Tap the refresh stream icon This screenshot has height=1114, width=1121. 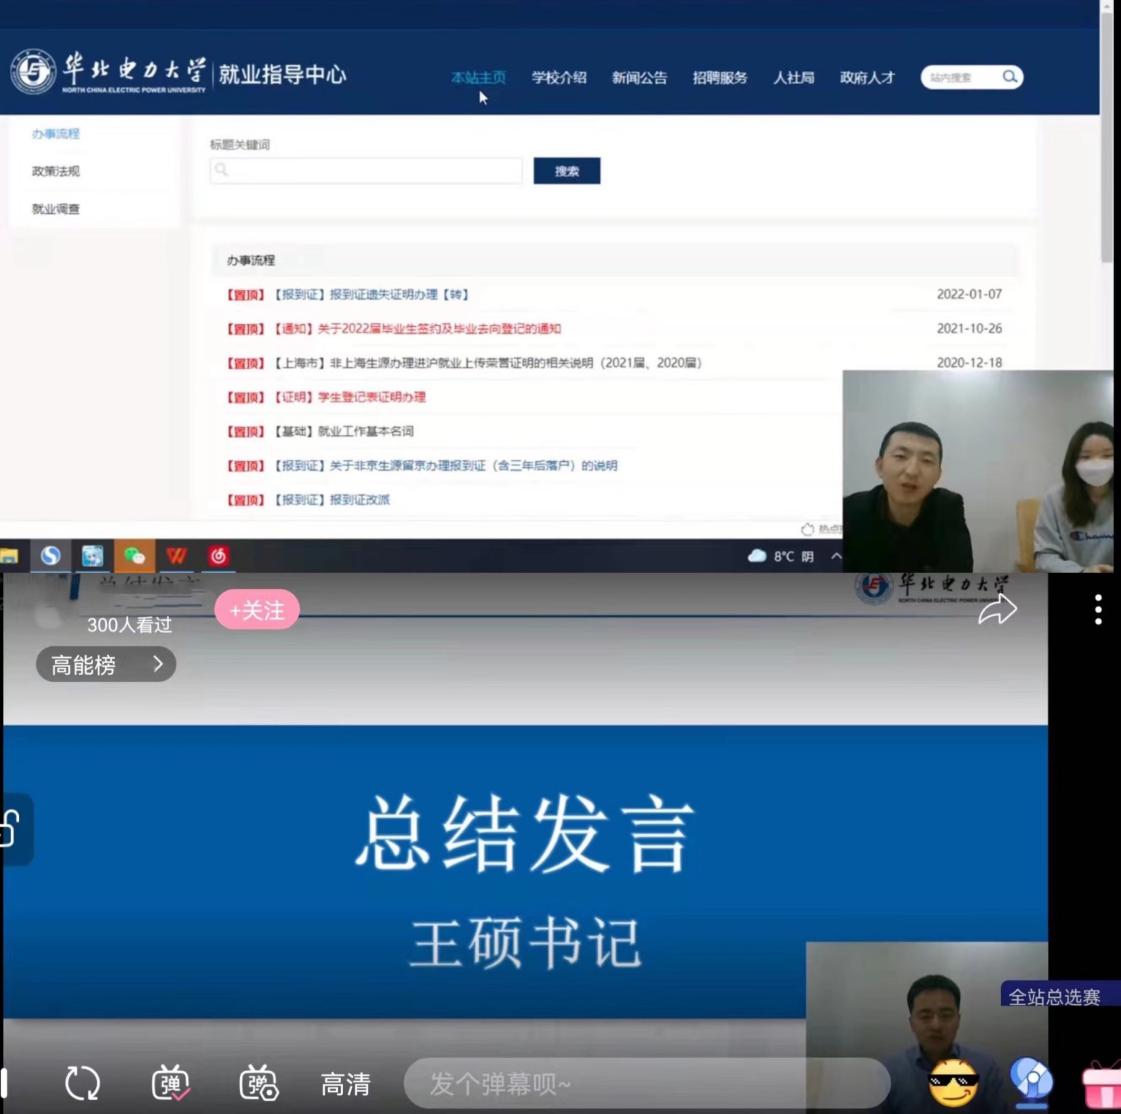click(x=83, y=1083)
